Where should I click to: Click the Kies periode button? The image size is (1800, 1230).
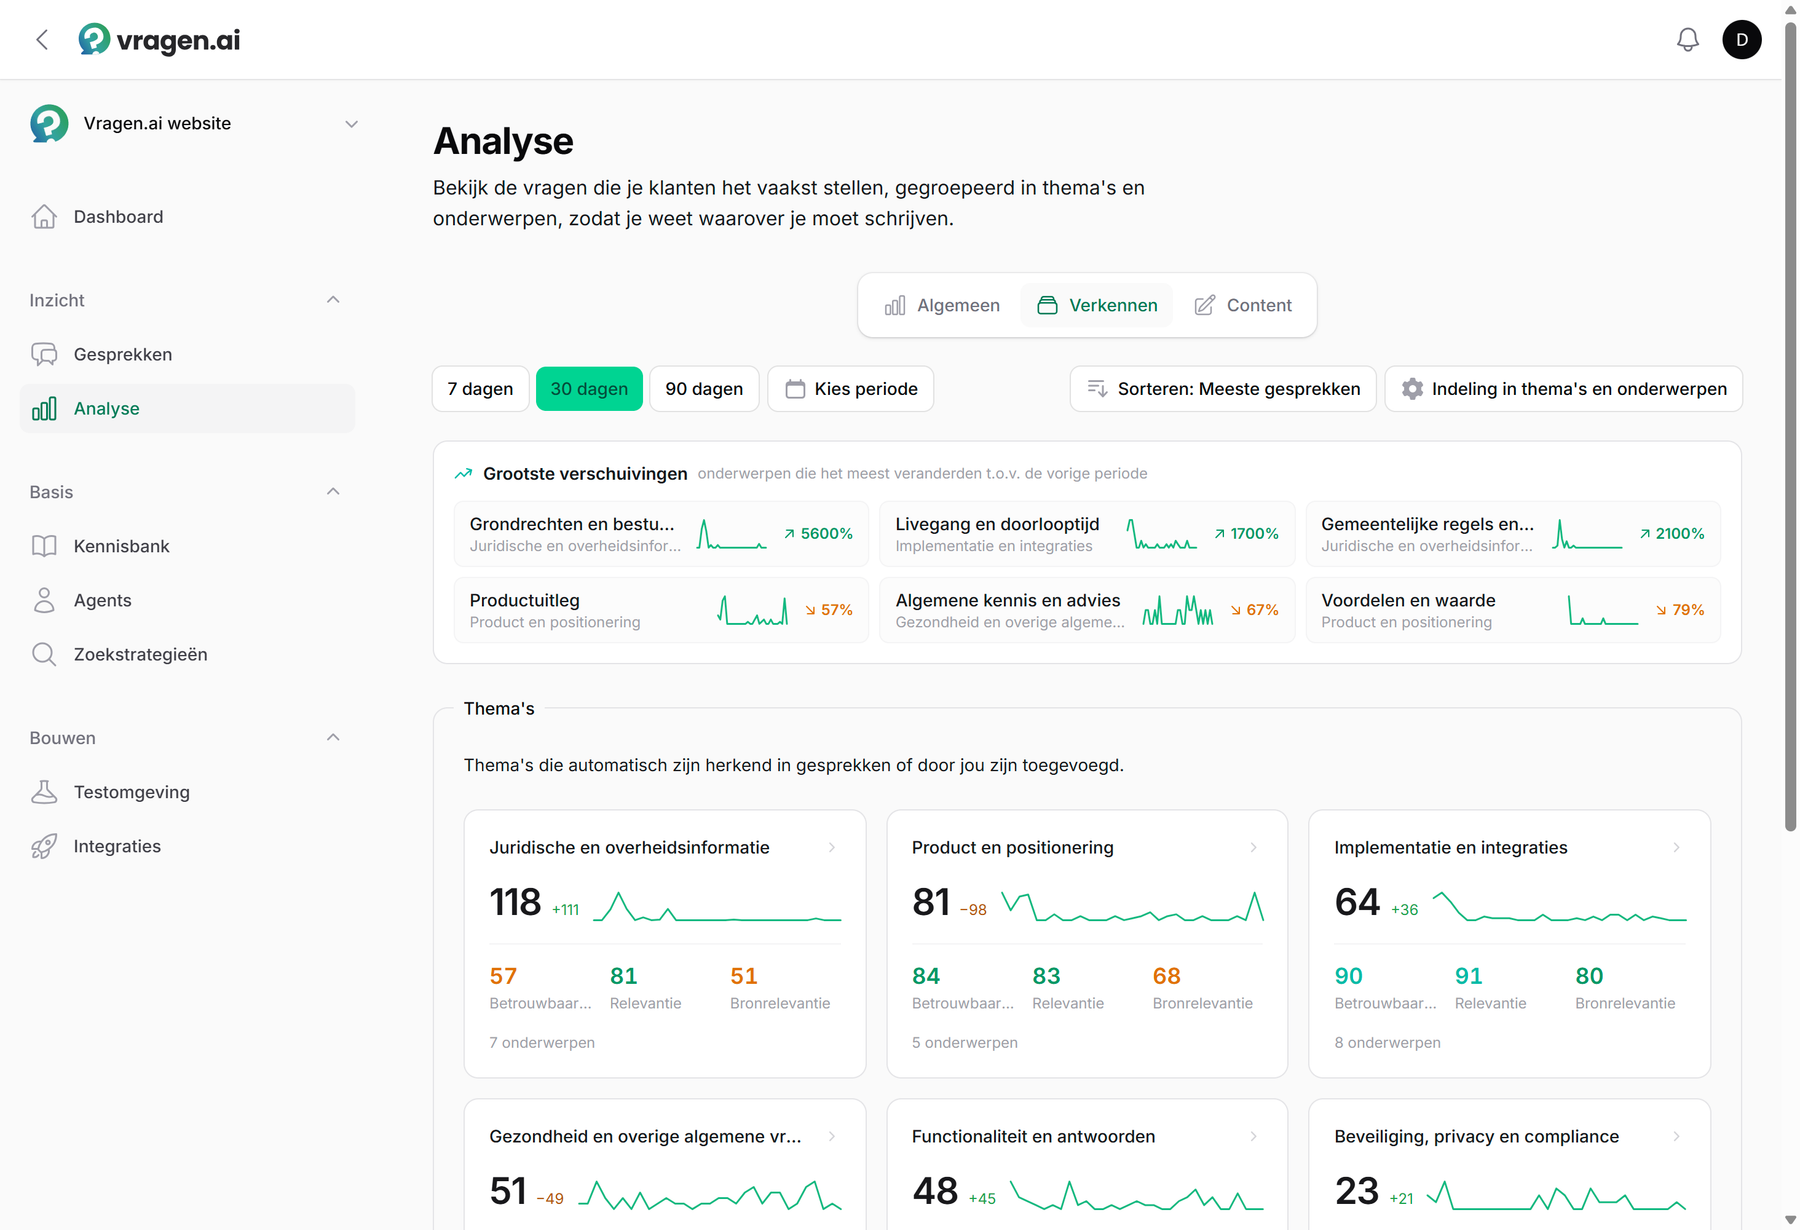(x=851, y=390)
